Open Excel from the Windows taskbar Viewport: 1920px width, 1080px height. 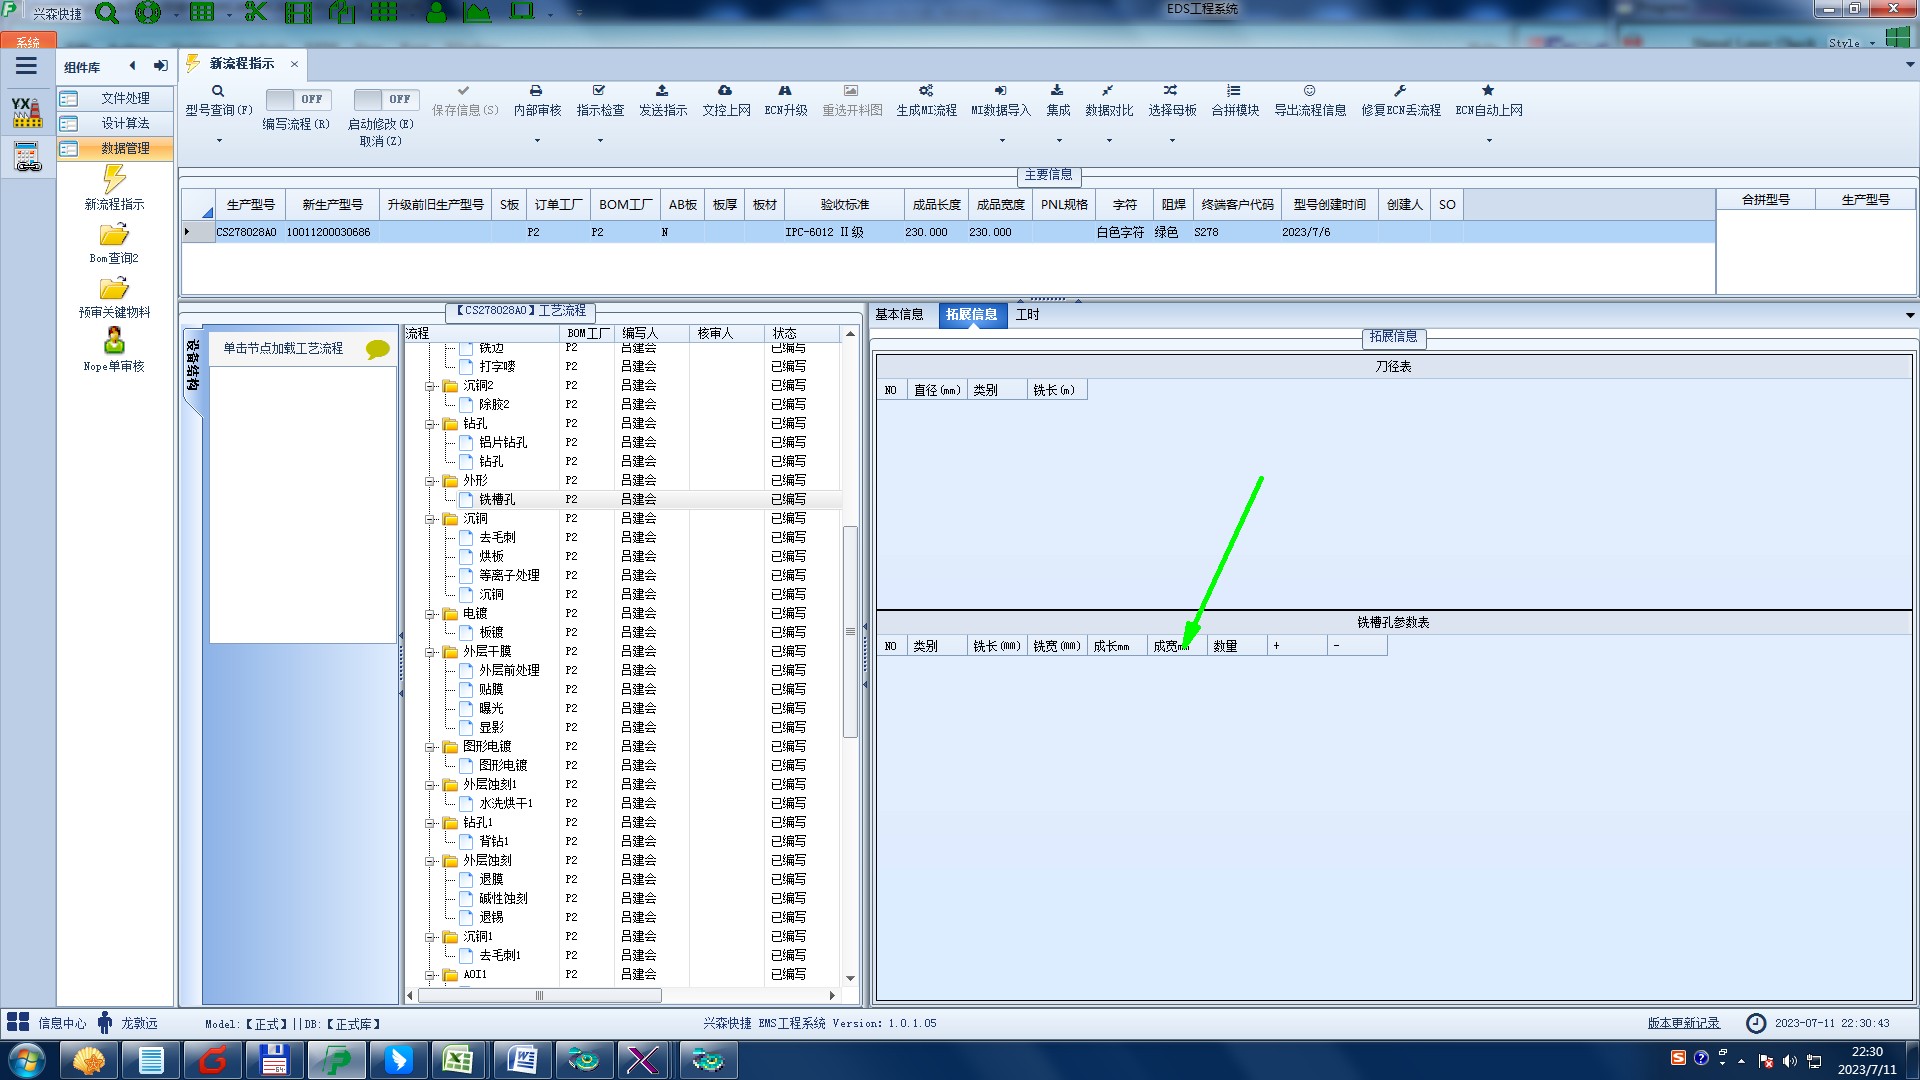(x=458, y=1059)
